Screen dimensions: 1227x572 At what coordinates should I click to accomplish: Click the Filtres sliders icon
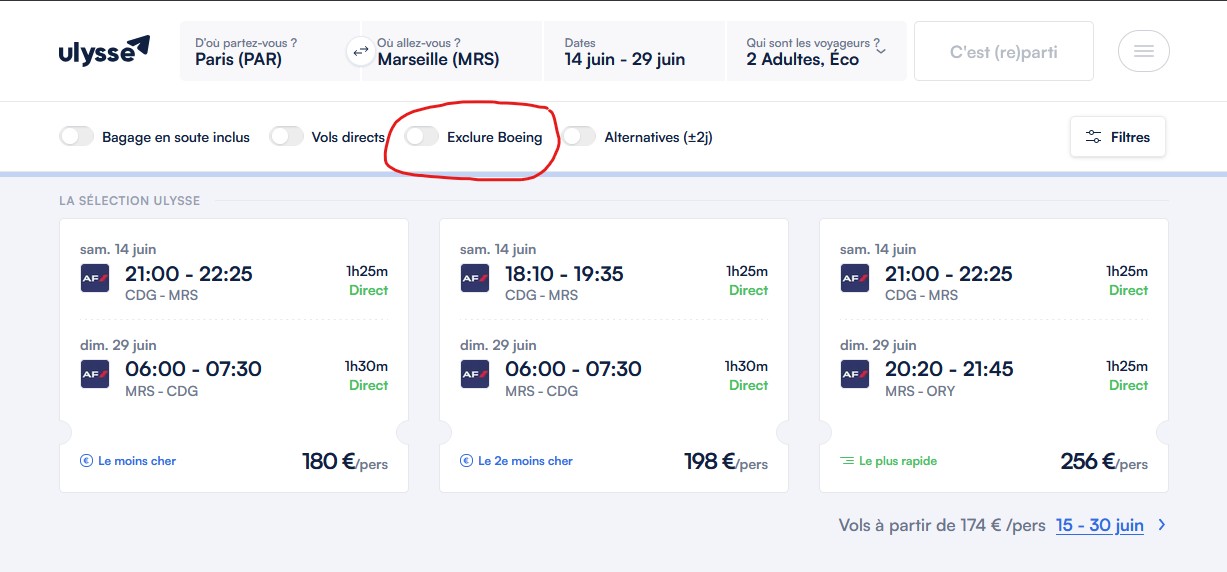(x=1094, y=137)
